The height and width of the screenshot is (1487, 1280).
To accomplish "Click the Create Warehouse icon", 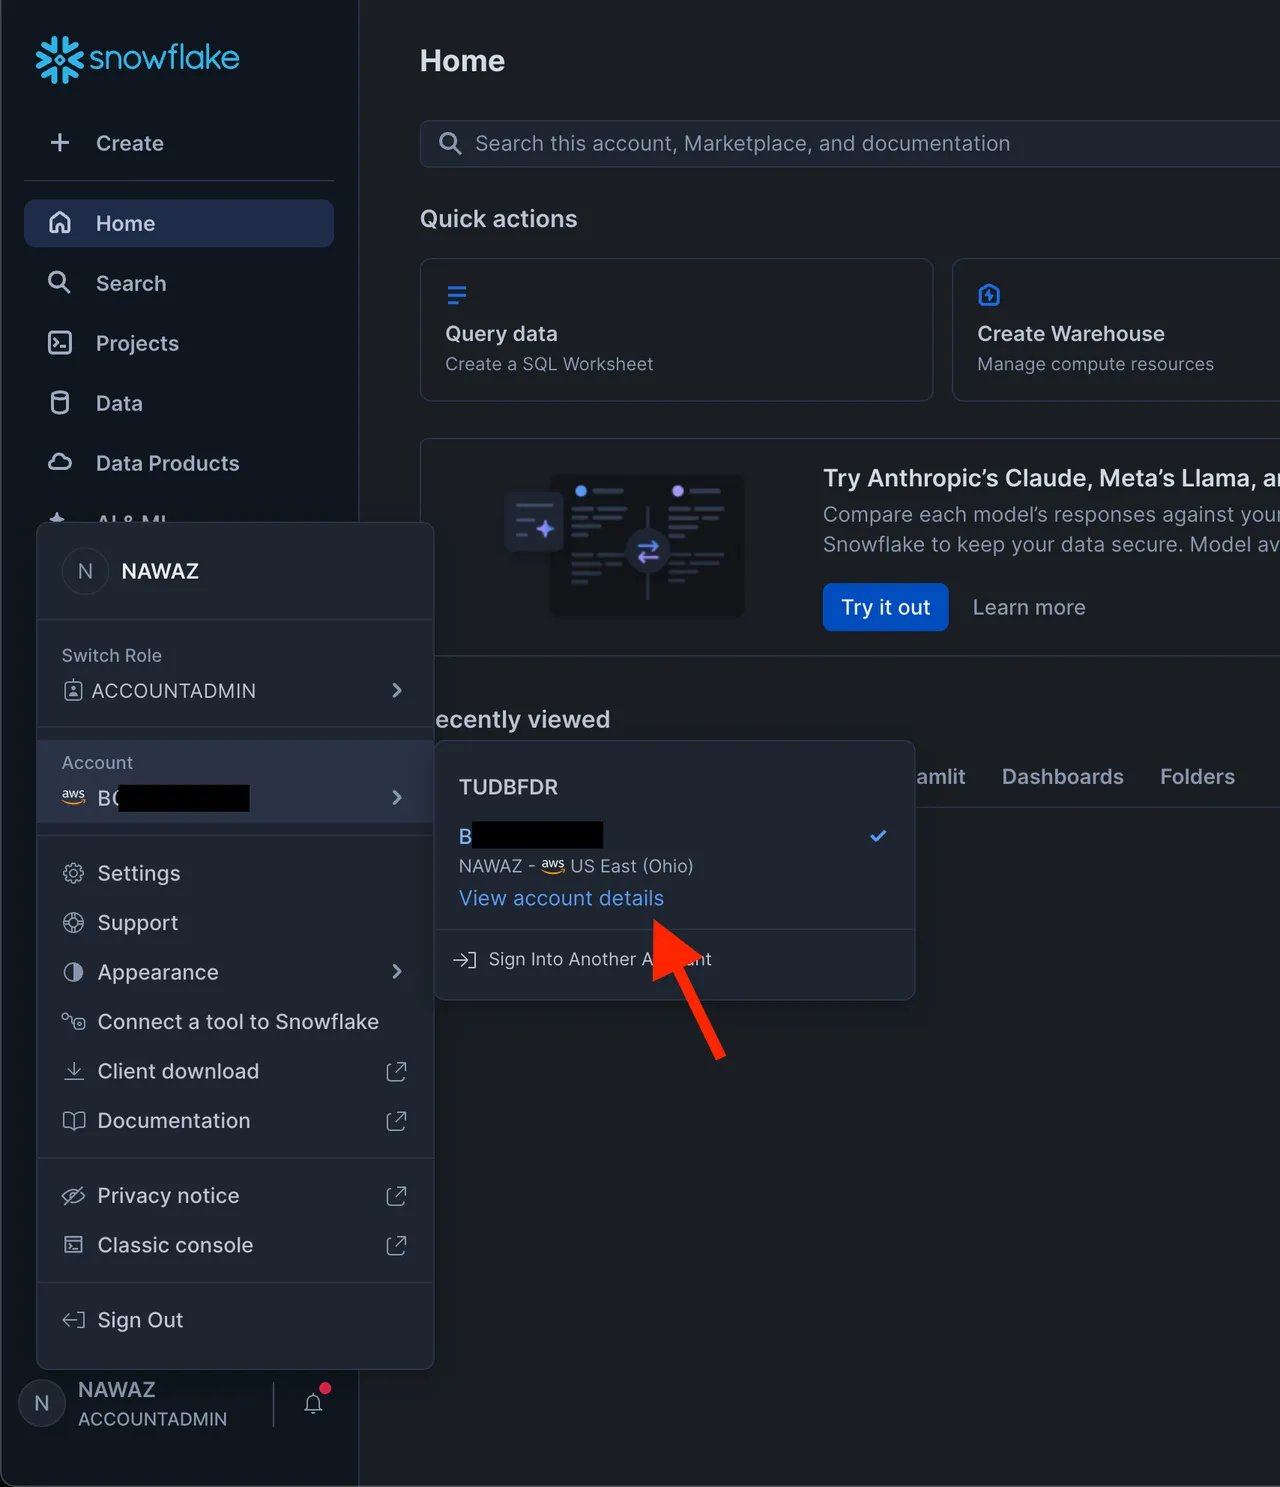I will 989,295.
